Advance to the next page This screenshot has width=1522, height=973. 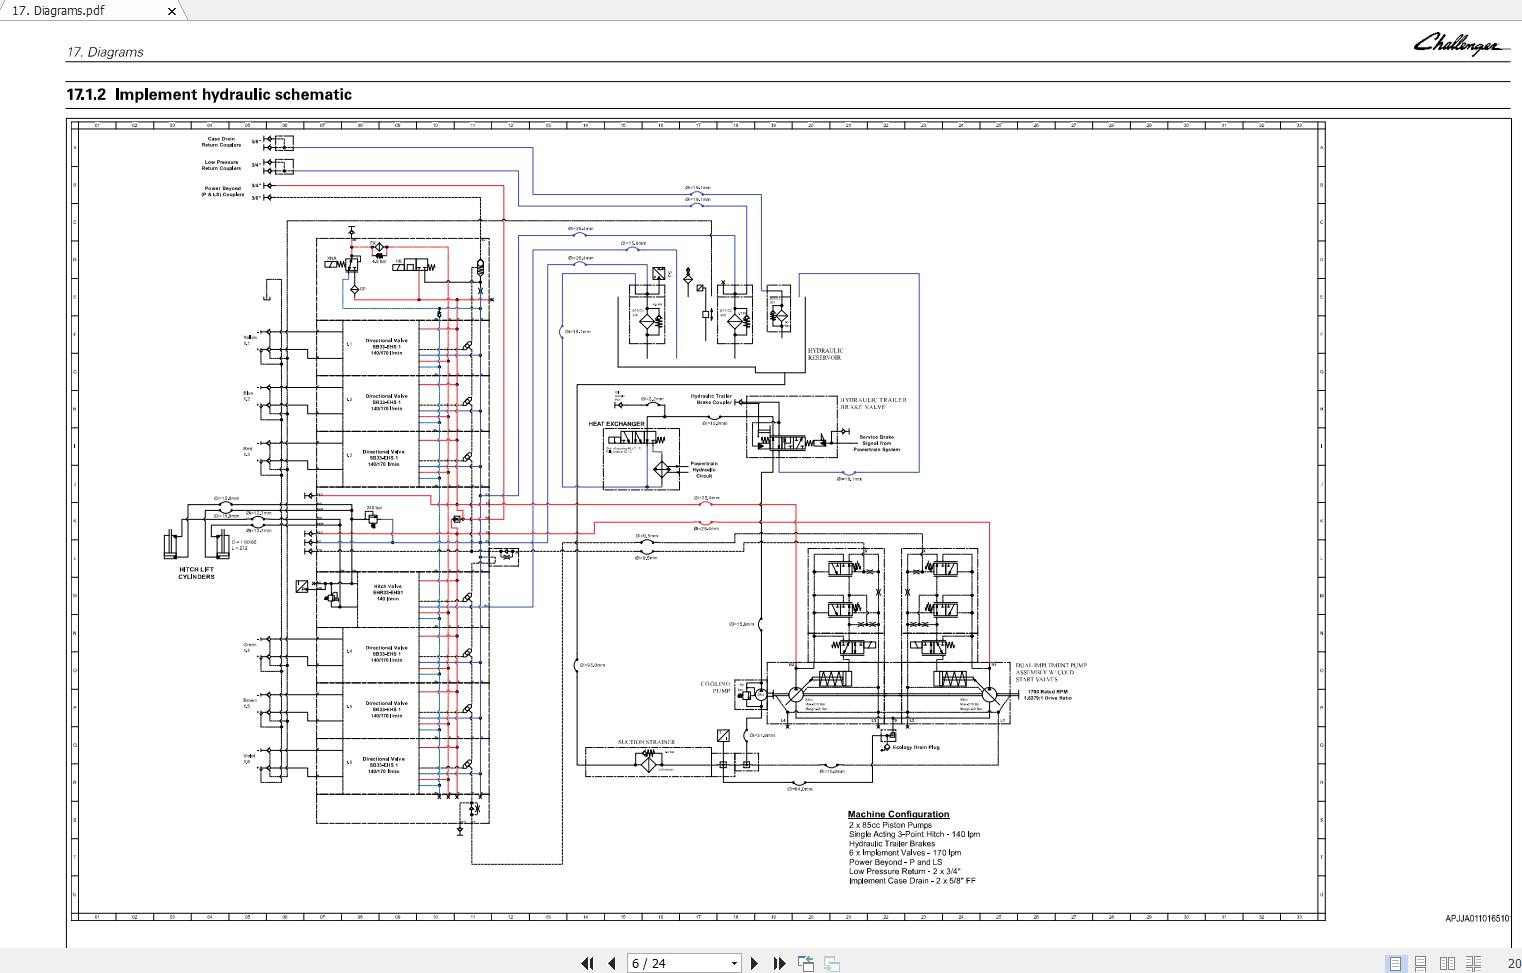[755, 963]
